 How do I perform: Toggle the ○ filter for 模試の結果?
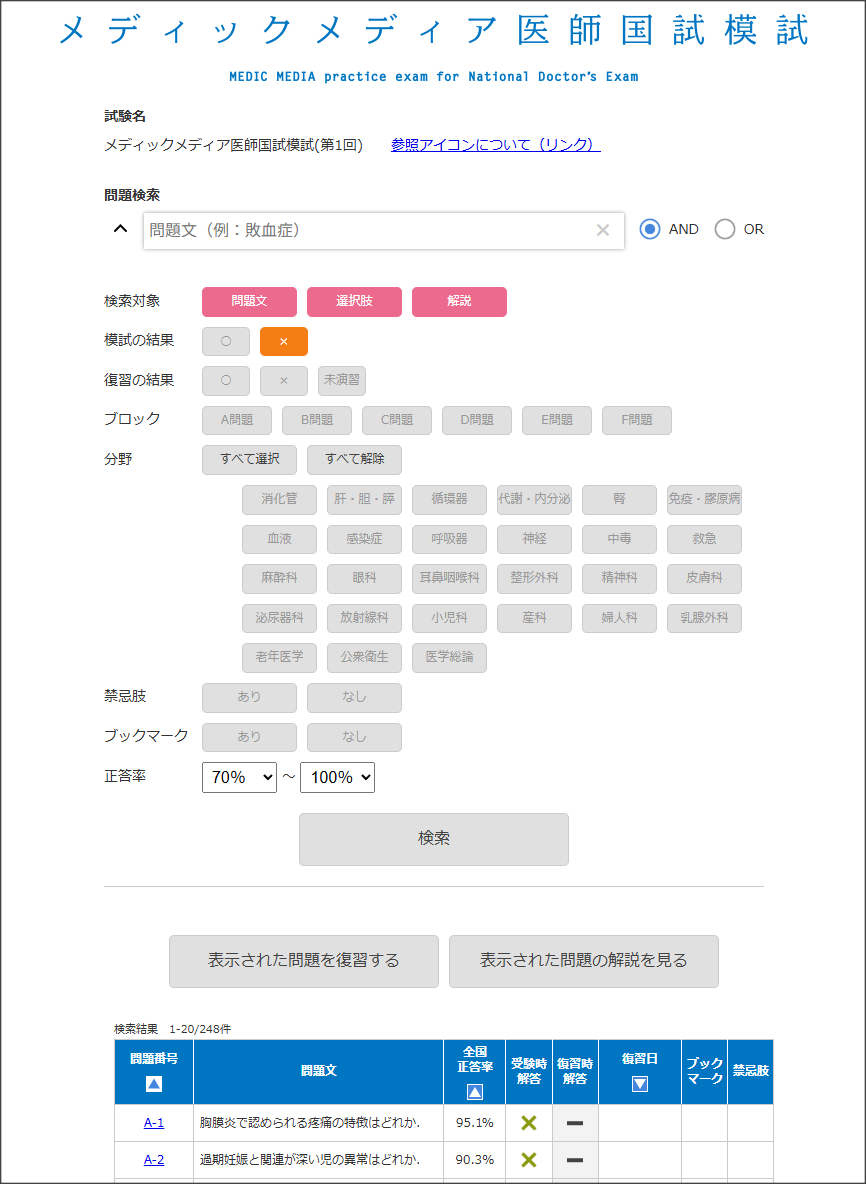[x=226, y=342]
